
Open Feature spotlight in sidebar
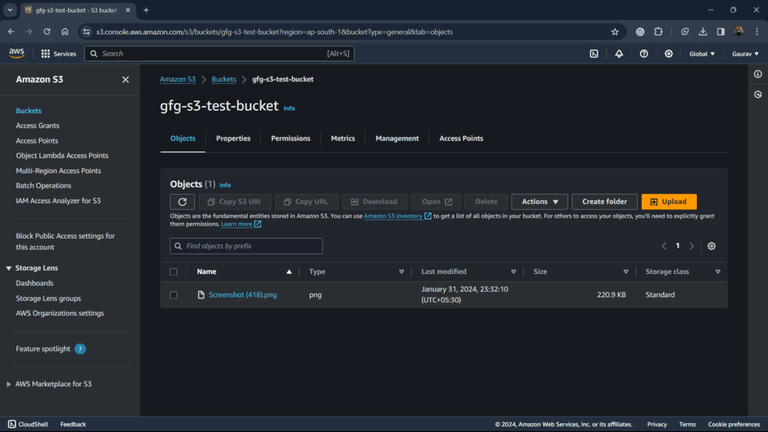(43, 349)
